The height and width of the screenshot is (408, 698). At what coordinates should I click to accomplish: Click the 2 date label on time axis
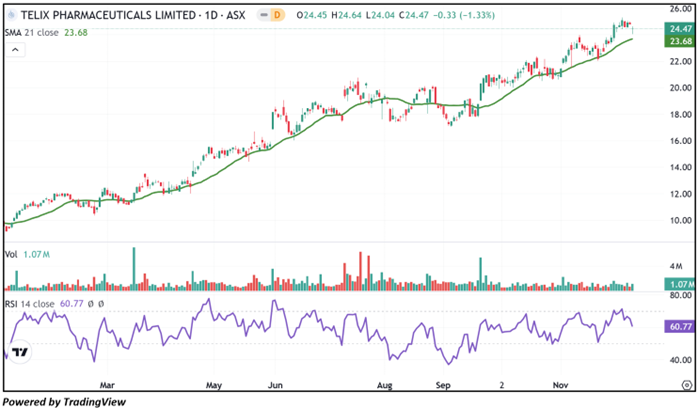pyautogui.click(x=502, y=385)
